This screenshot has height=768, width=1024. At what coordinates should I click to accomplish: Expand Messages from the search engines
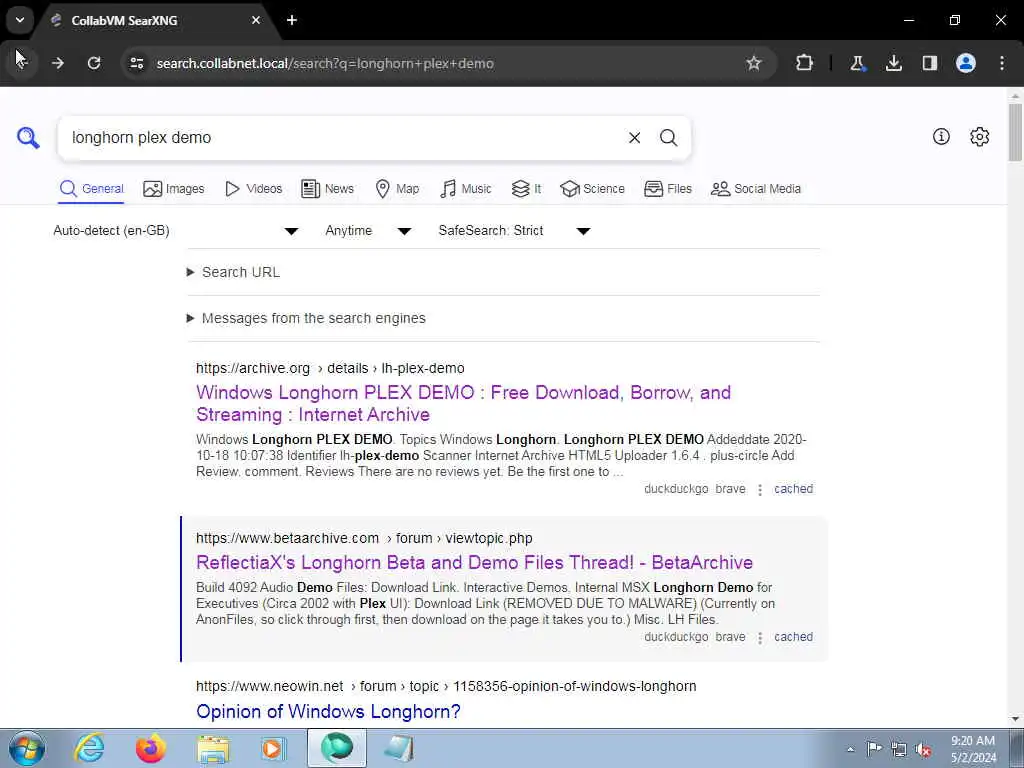[306, 318]
